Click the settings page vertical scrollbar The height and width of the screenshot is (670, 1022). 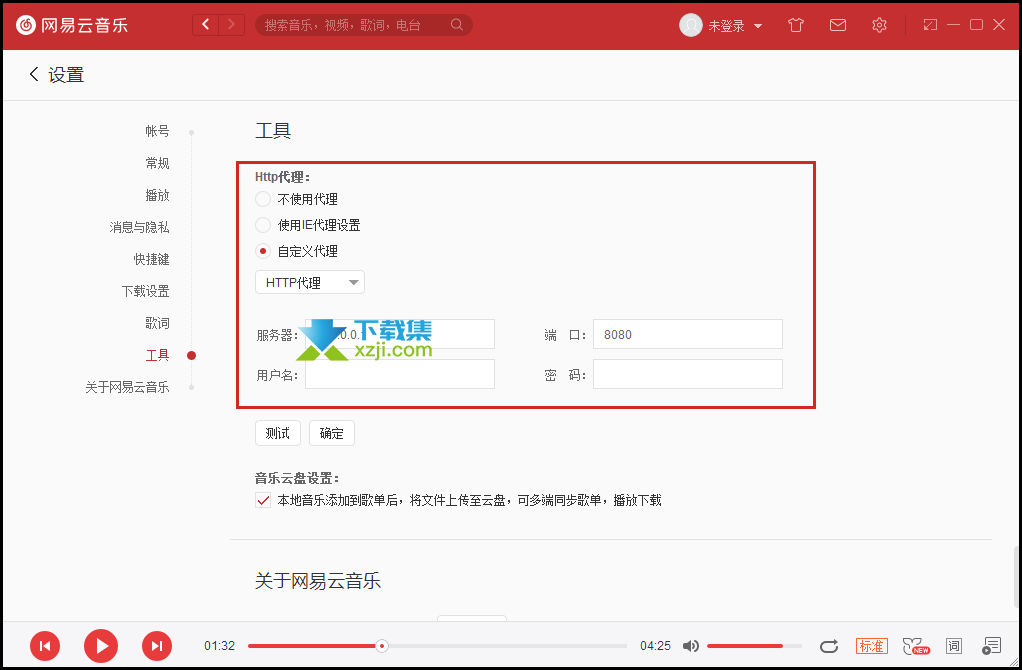pos(1015,577)
